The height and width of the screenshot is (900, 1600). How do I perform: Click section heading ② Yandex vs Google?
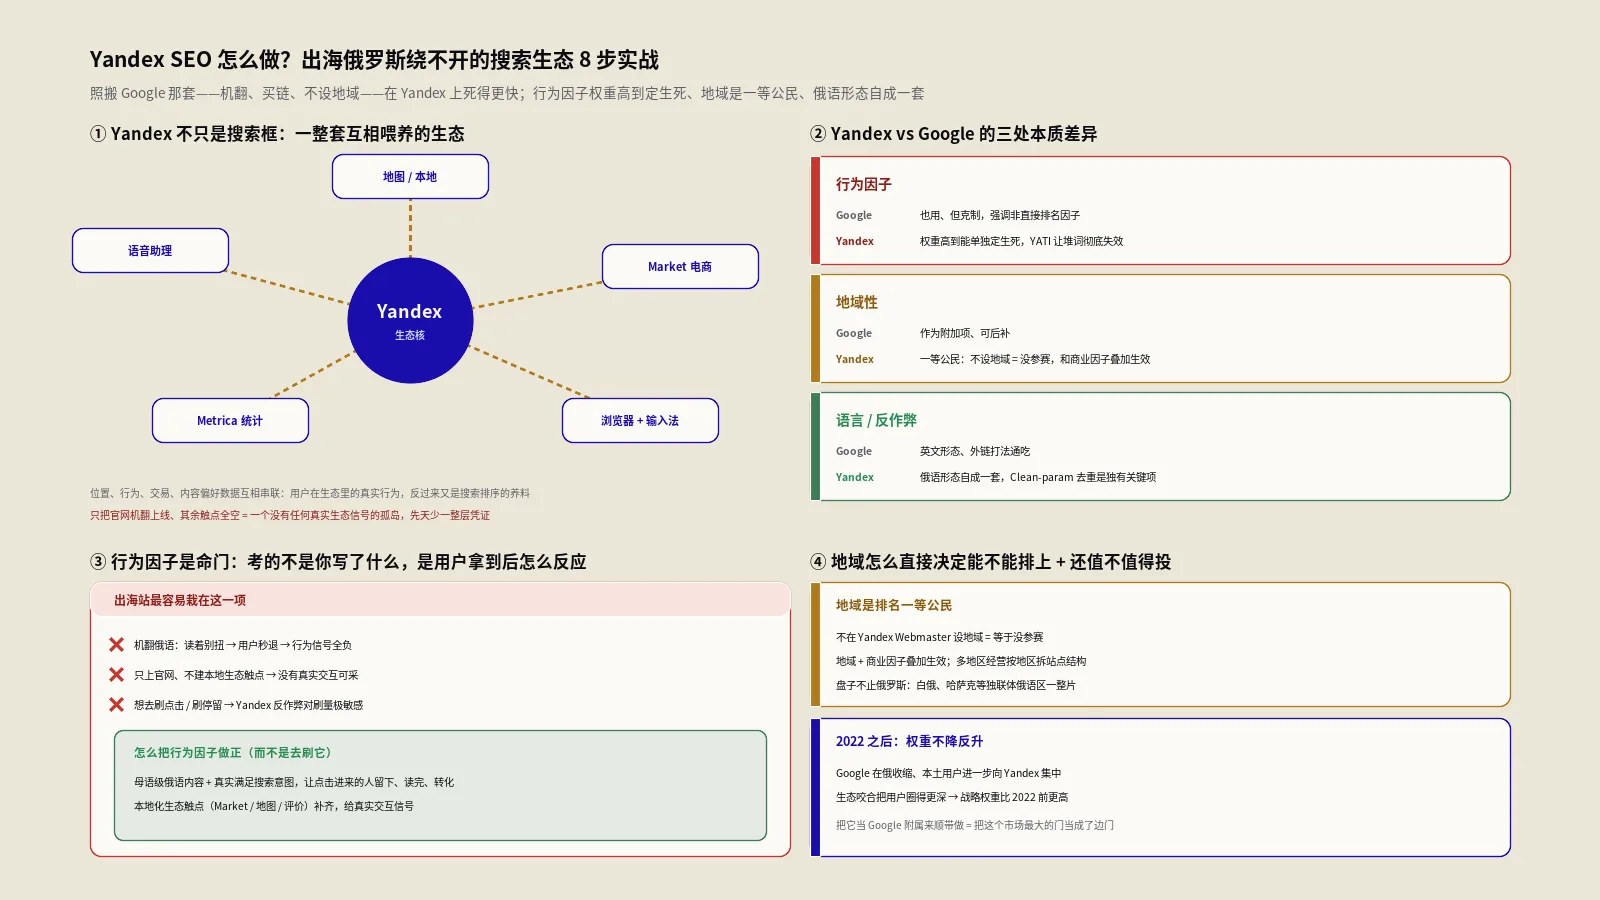[x=954, y=134]
